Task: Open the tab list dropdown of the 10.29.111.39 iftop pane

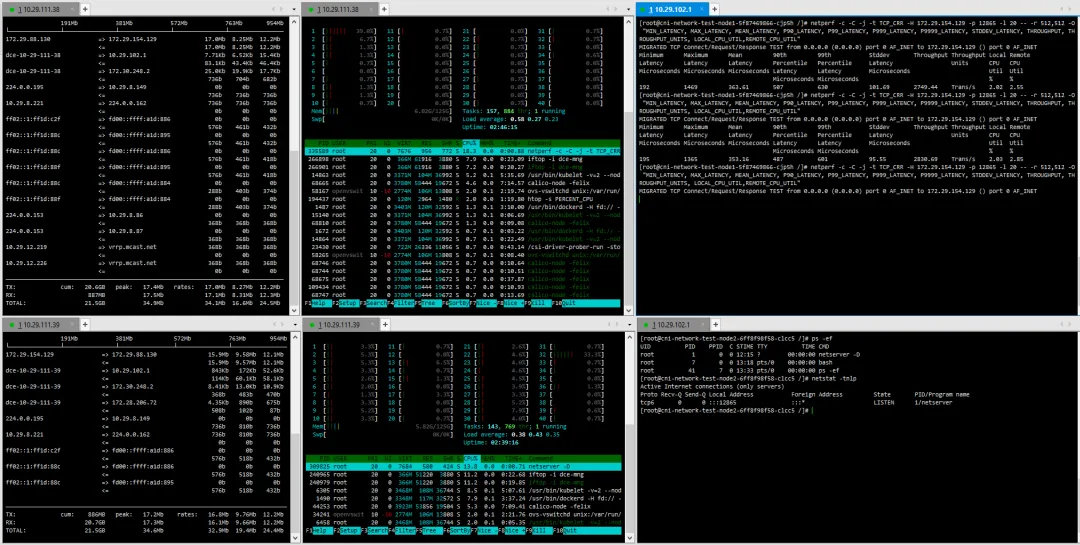Action: pos(293,324)
